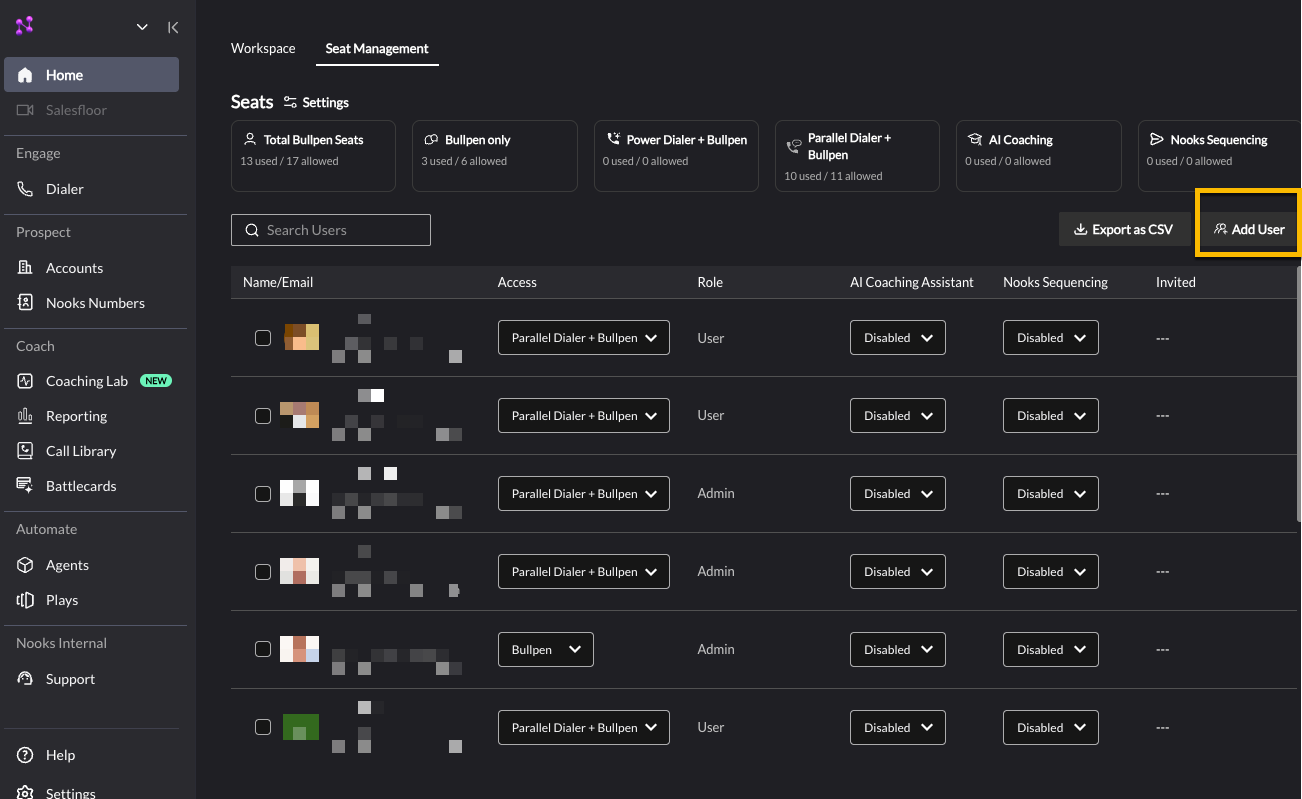Open AI Coaching Assistant dropdown on Bullpen row
This screenshot has height=799, width=1302.
[898, 650]
